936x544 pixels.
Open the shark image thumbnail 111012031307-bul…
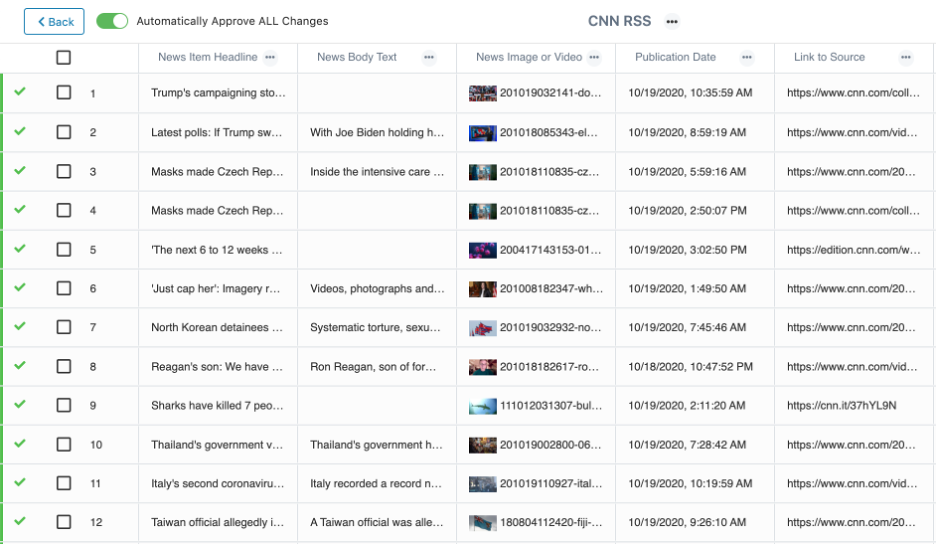coord(482,406)
